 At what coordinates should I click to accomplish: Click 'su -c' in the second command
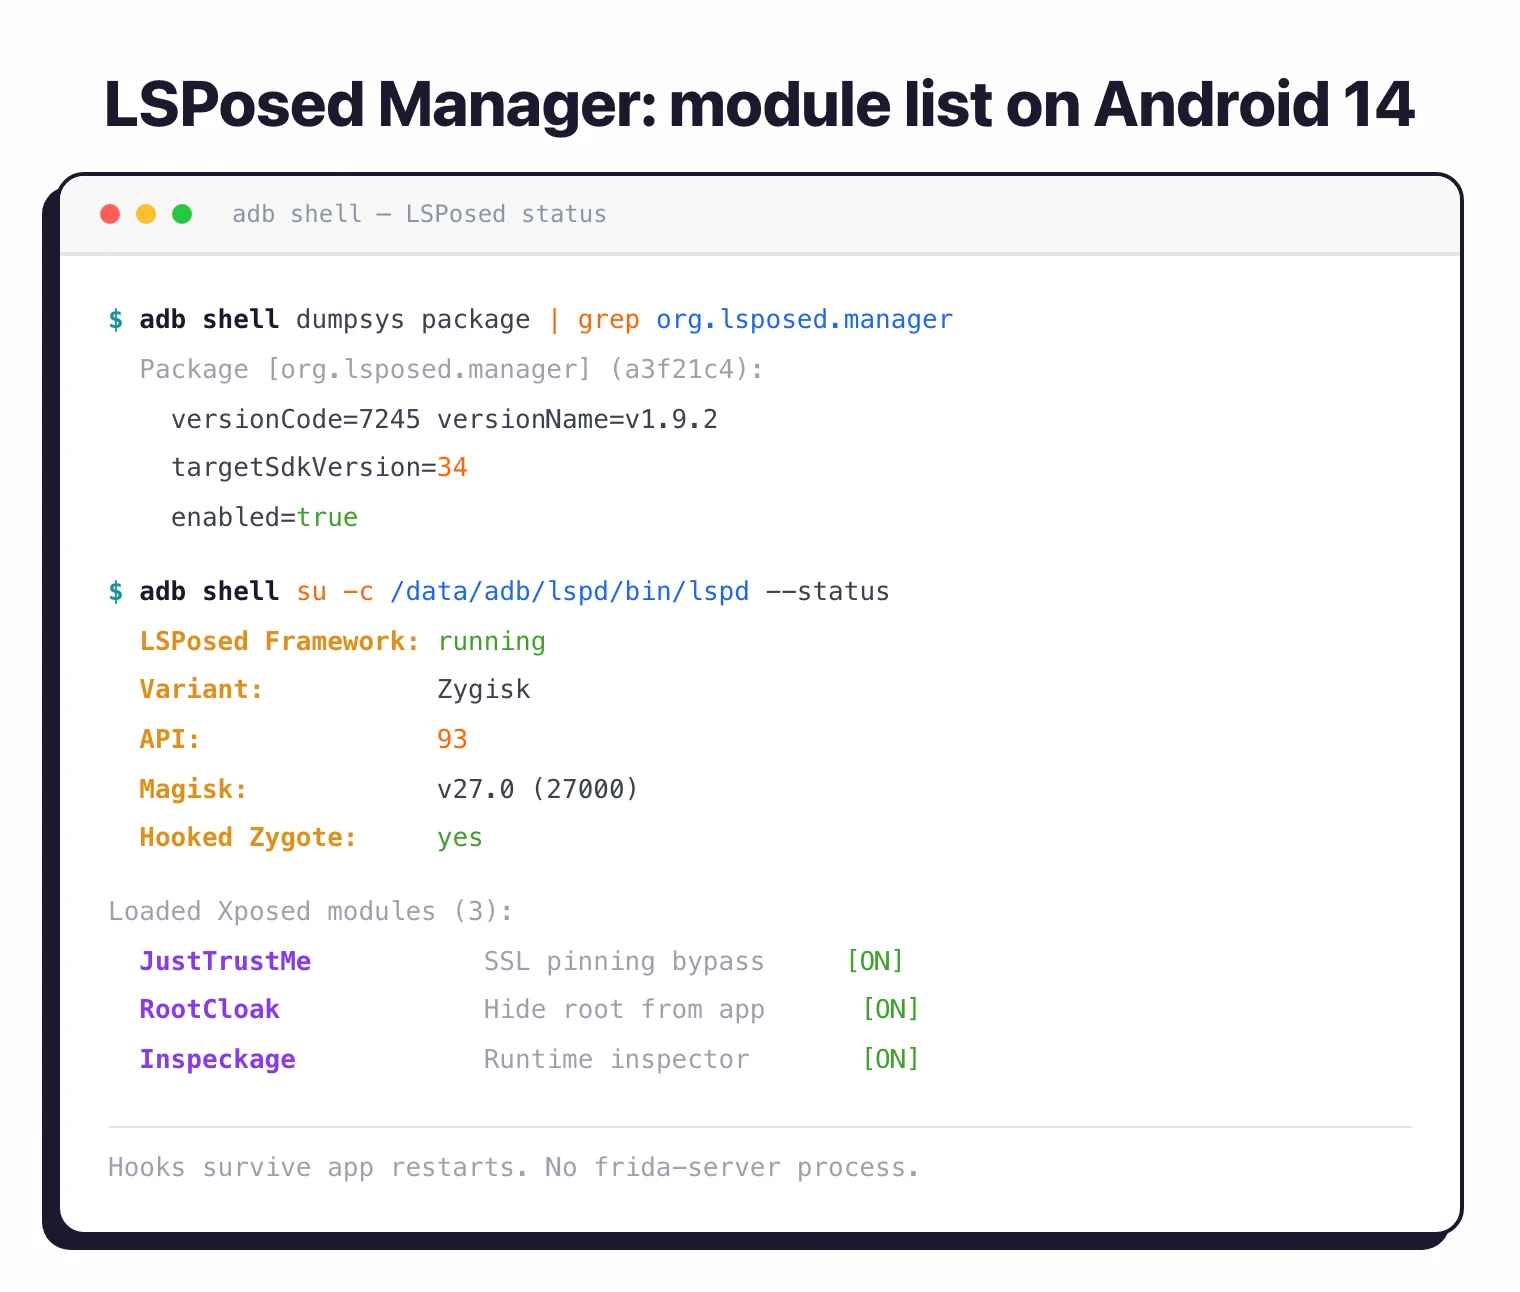(x=335, y=592)
